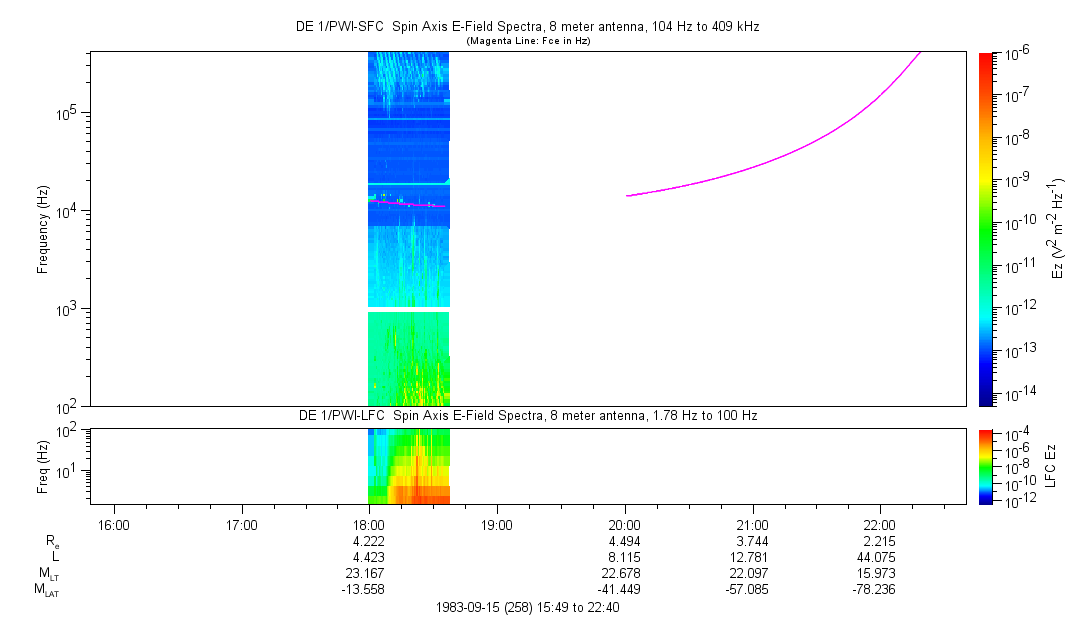Click the Freq (Hz) lower axis label

(x=43, y=465)
